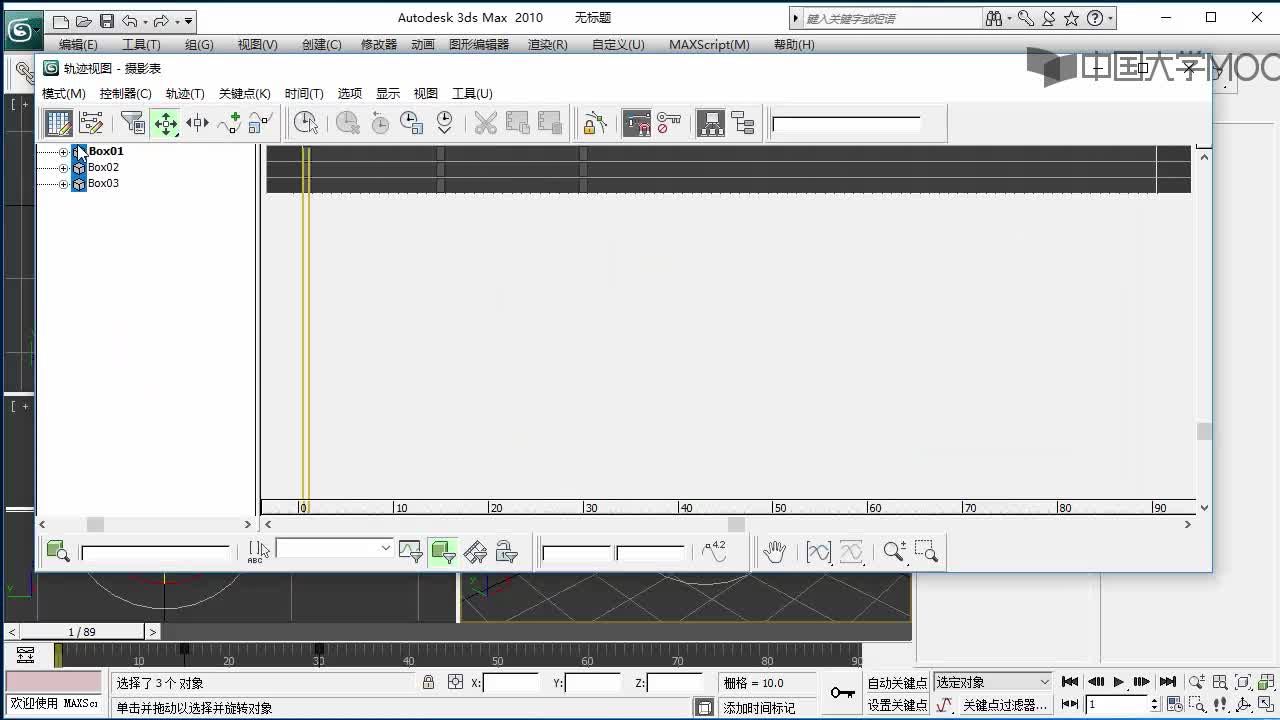Choose the Add Keys tool
Viewport: 1280px width, 720px height.
pyautogui.click(x=229, y=123)
